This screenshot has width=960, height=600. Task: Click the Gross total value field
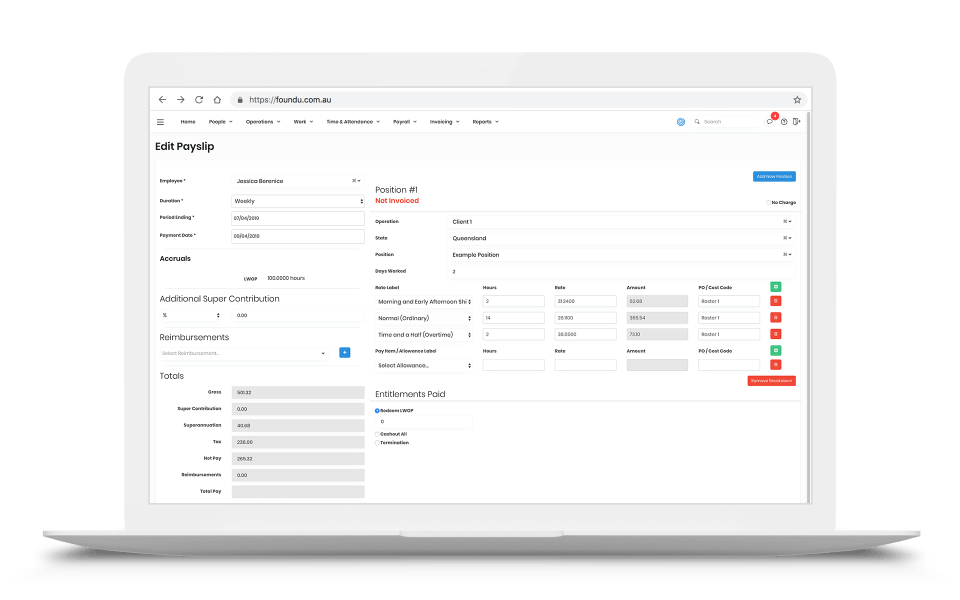298,392
